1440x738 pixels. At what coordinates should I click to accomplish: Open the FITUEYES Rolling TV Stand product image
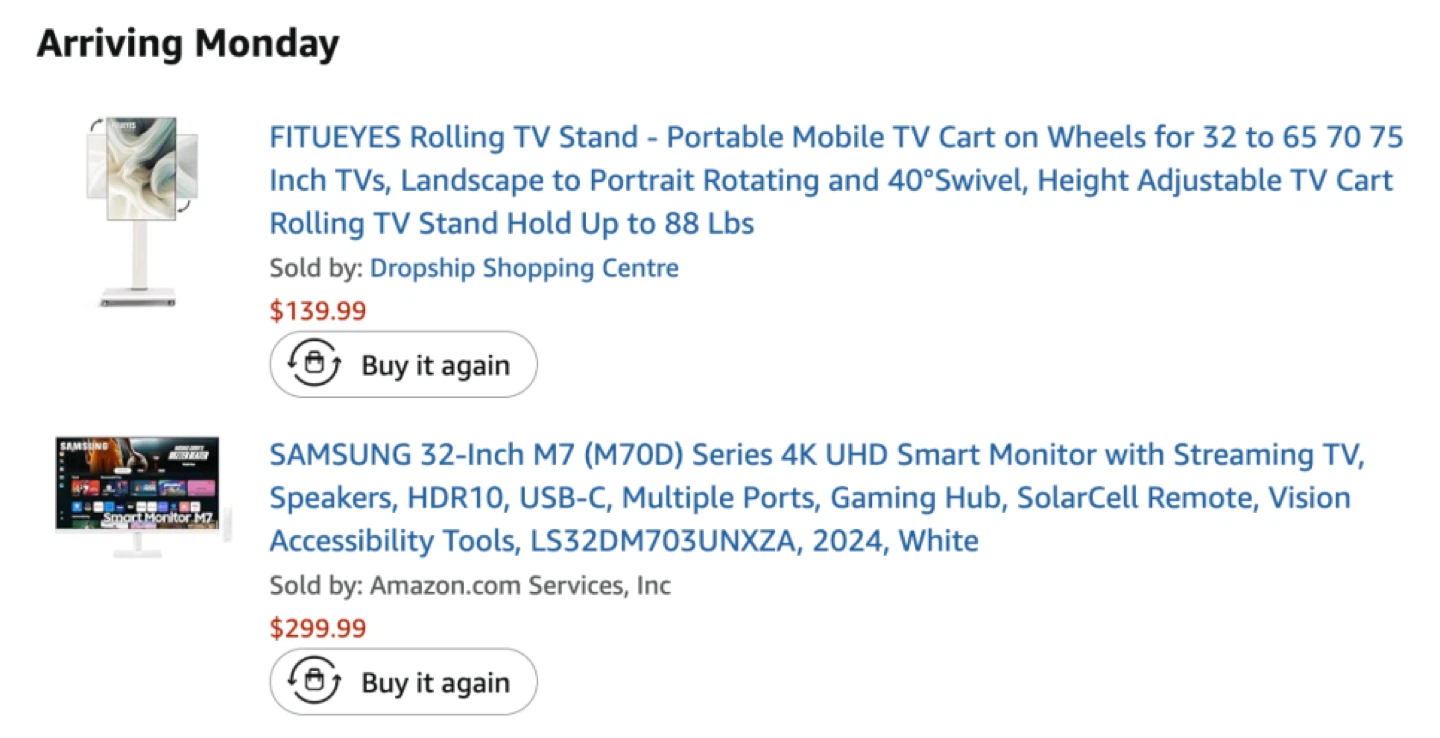[140, 210]
